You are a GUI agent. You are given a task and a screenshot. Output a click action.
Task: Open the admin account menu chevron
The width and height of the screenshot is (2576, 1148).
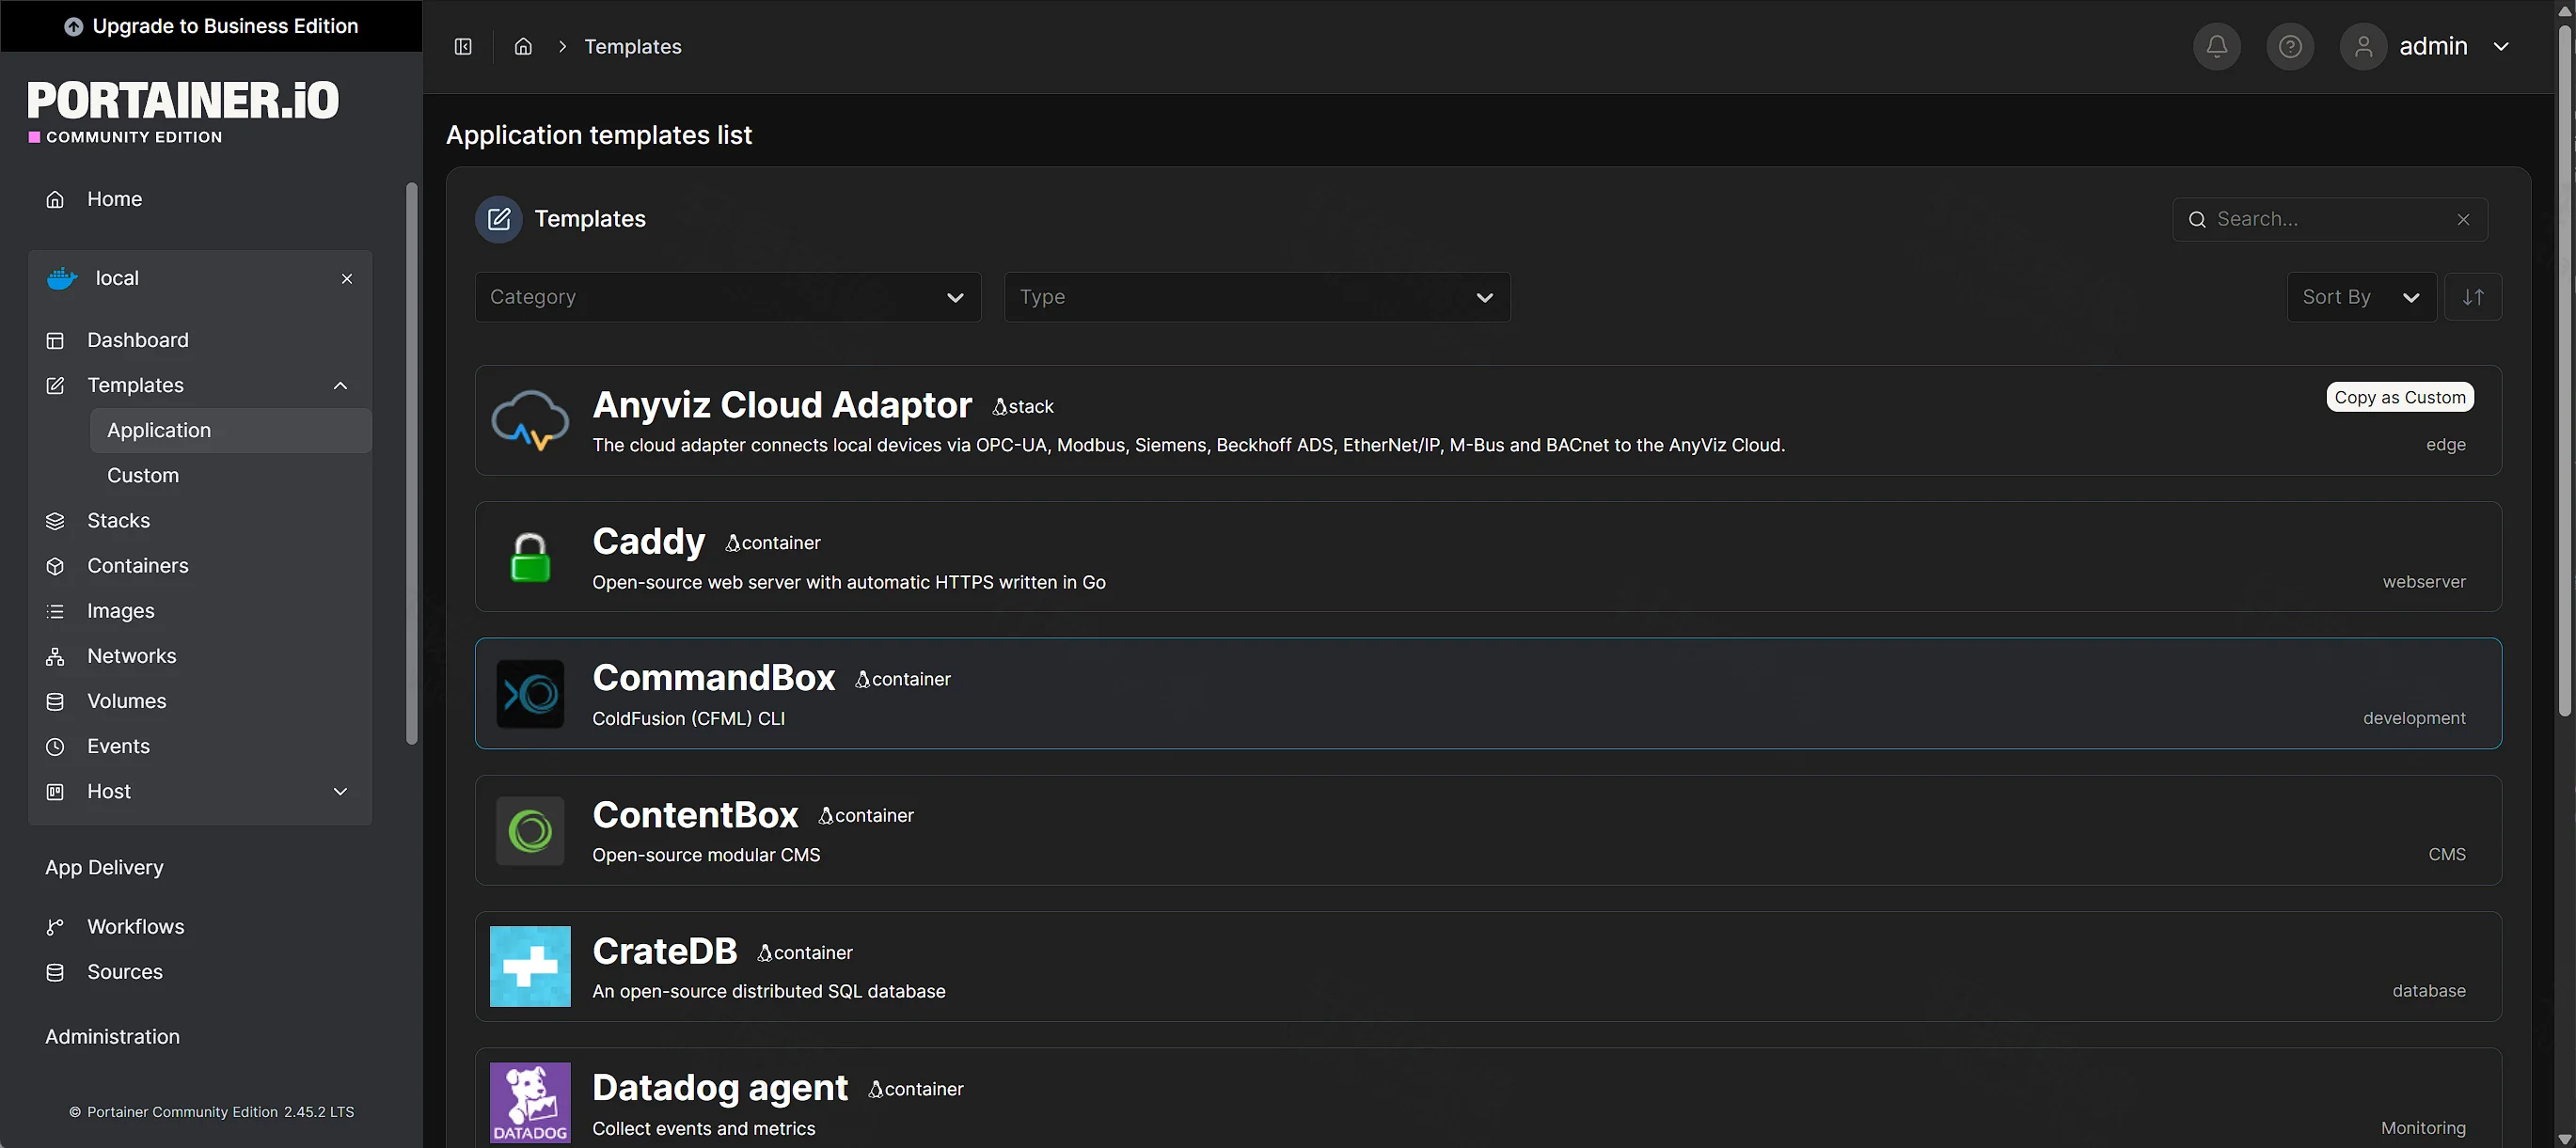[x=2500, y=46]
